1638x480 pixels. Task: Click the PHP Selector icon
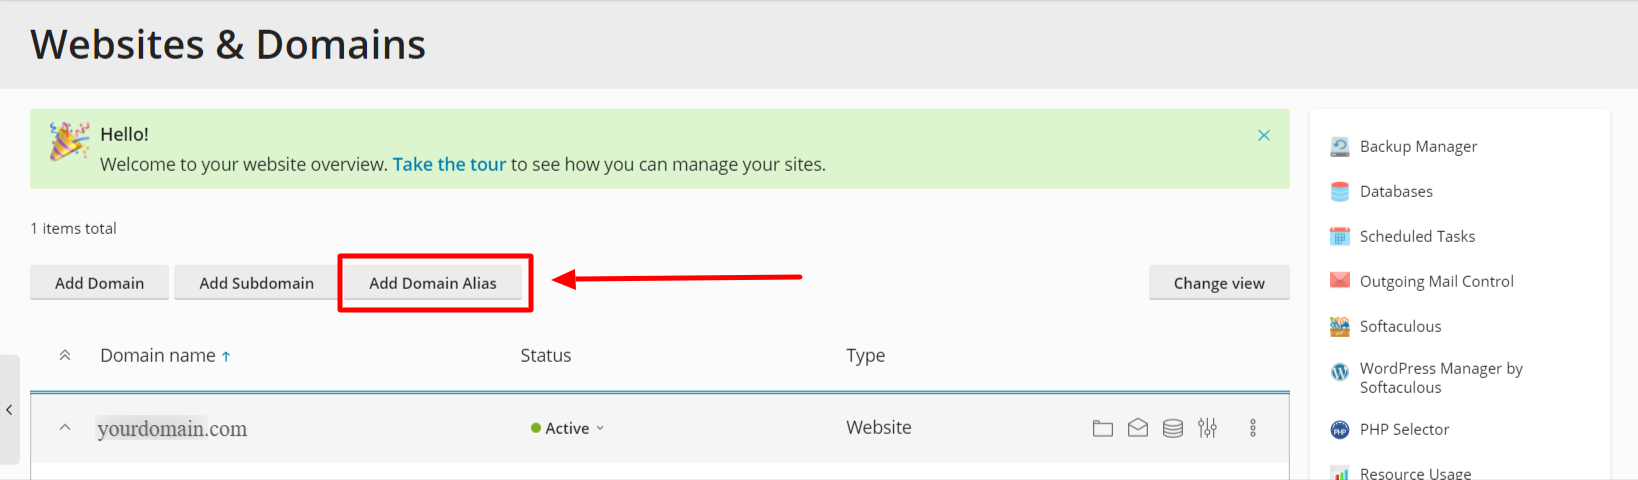tap(1340, 430)
